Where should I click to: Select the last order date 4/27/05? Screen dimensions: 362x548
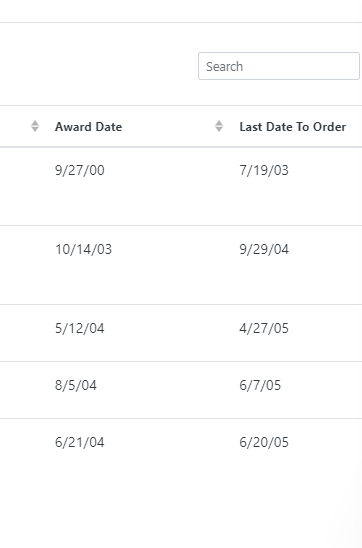[264, 328]
